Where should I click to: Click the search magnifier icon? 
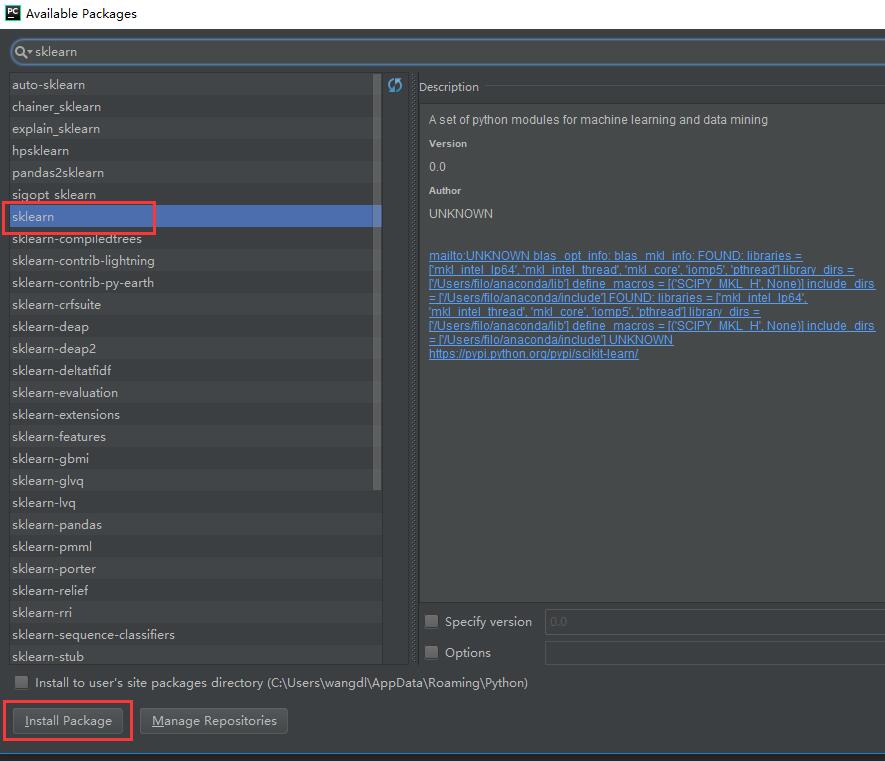(21, 52)
